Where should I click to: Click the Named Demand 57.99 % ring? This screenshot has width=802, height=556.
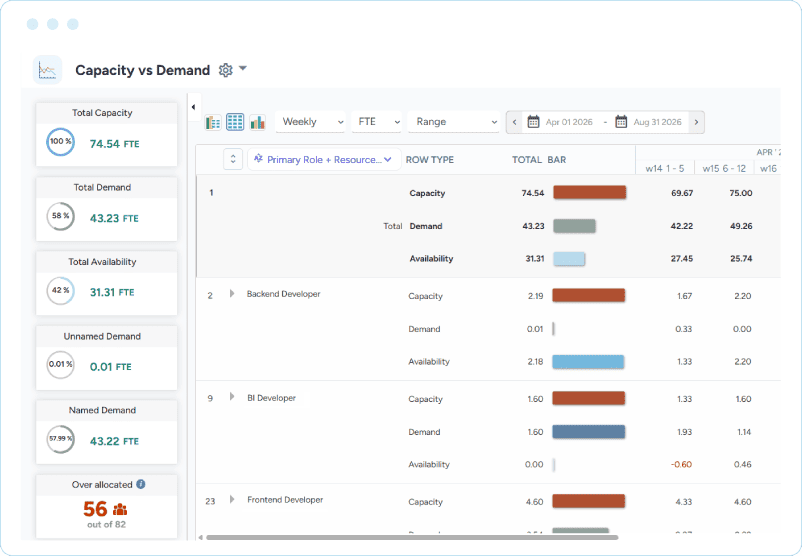tap(60, 439)
